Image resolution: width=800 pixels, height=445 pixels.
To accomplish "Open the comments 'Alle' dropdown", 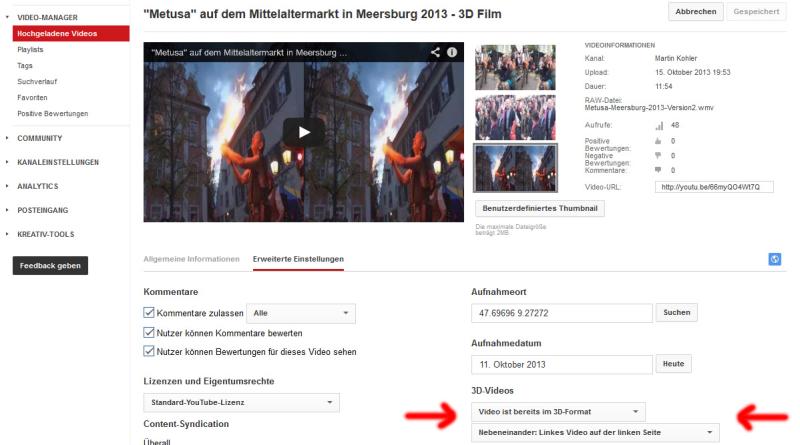I will pos(300,314).
